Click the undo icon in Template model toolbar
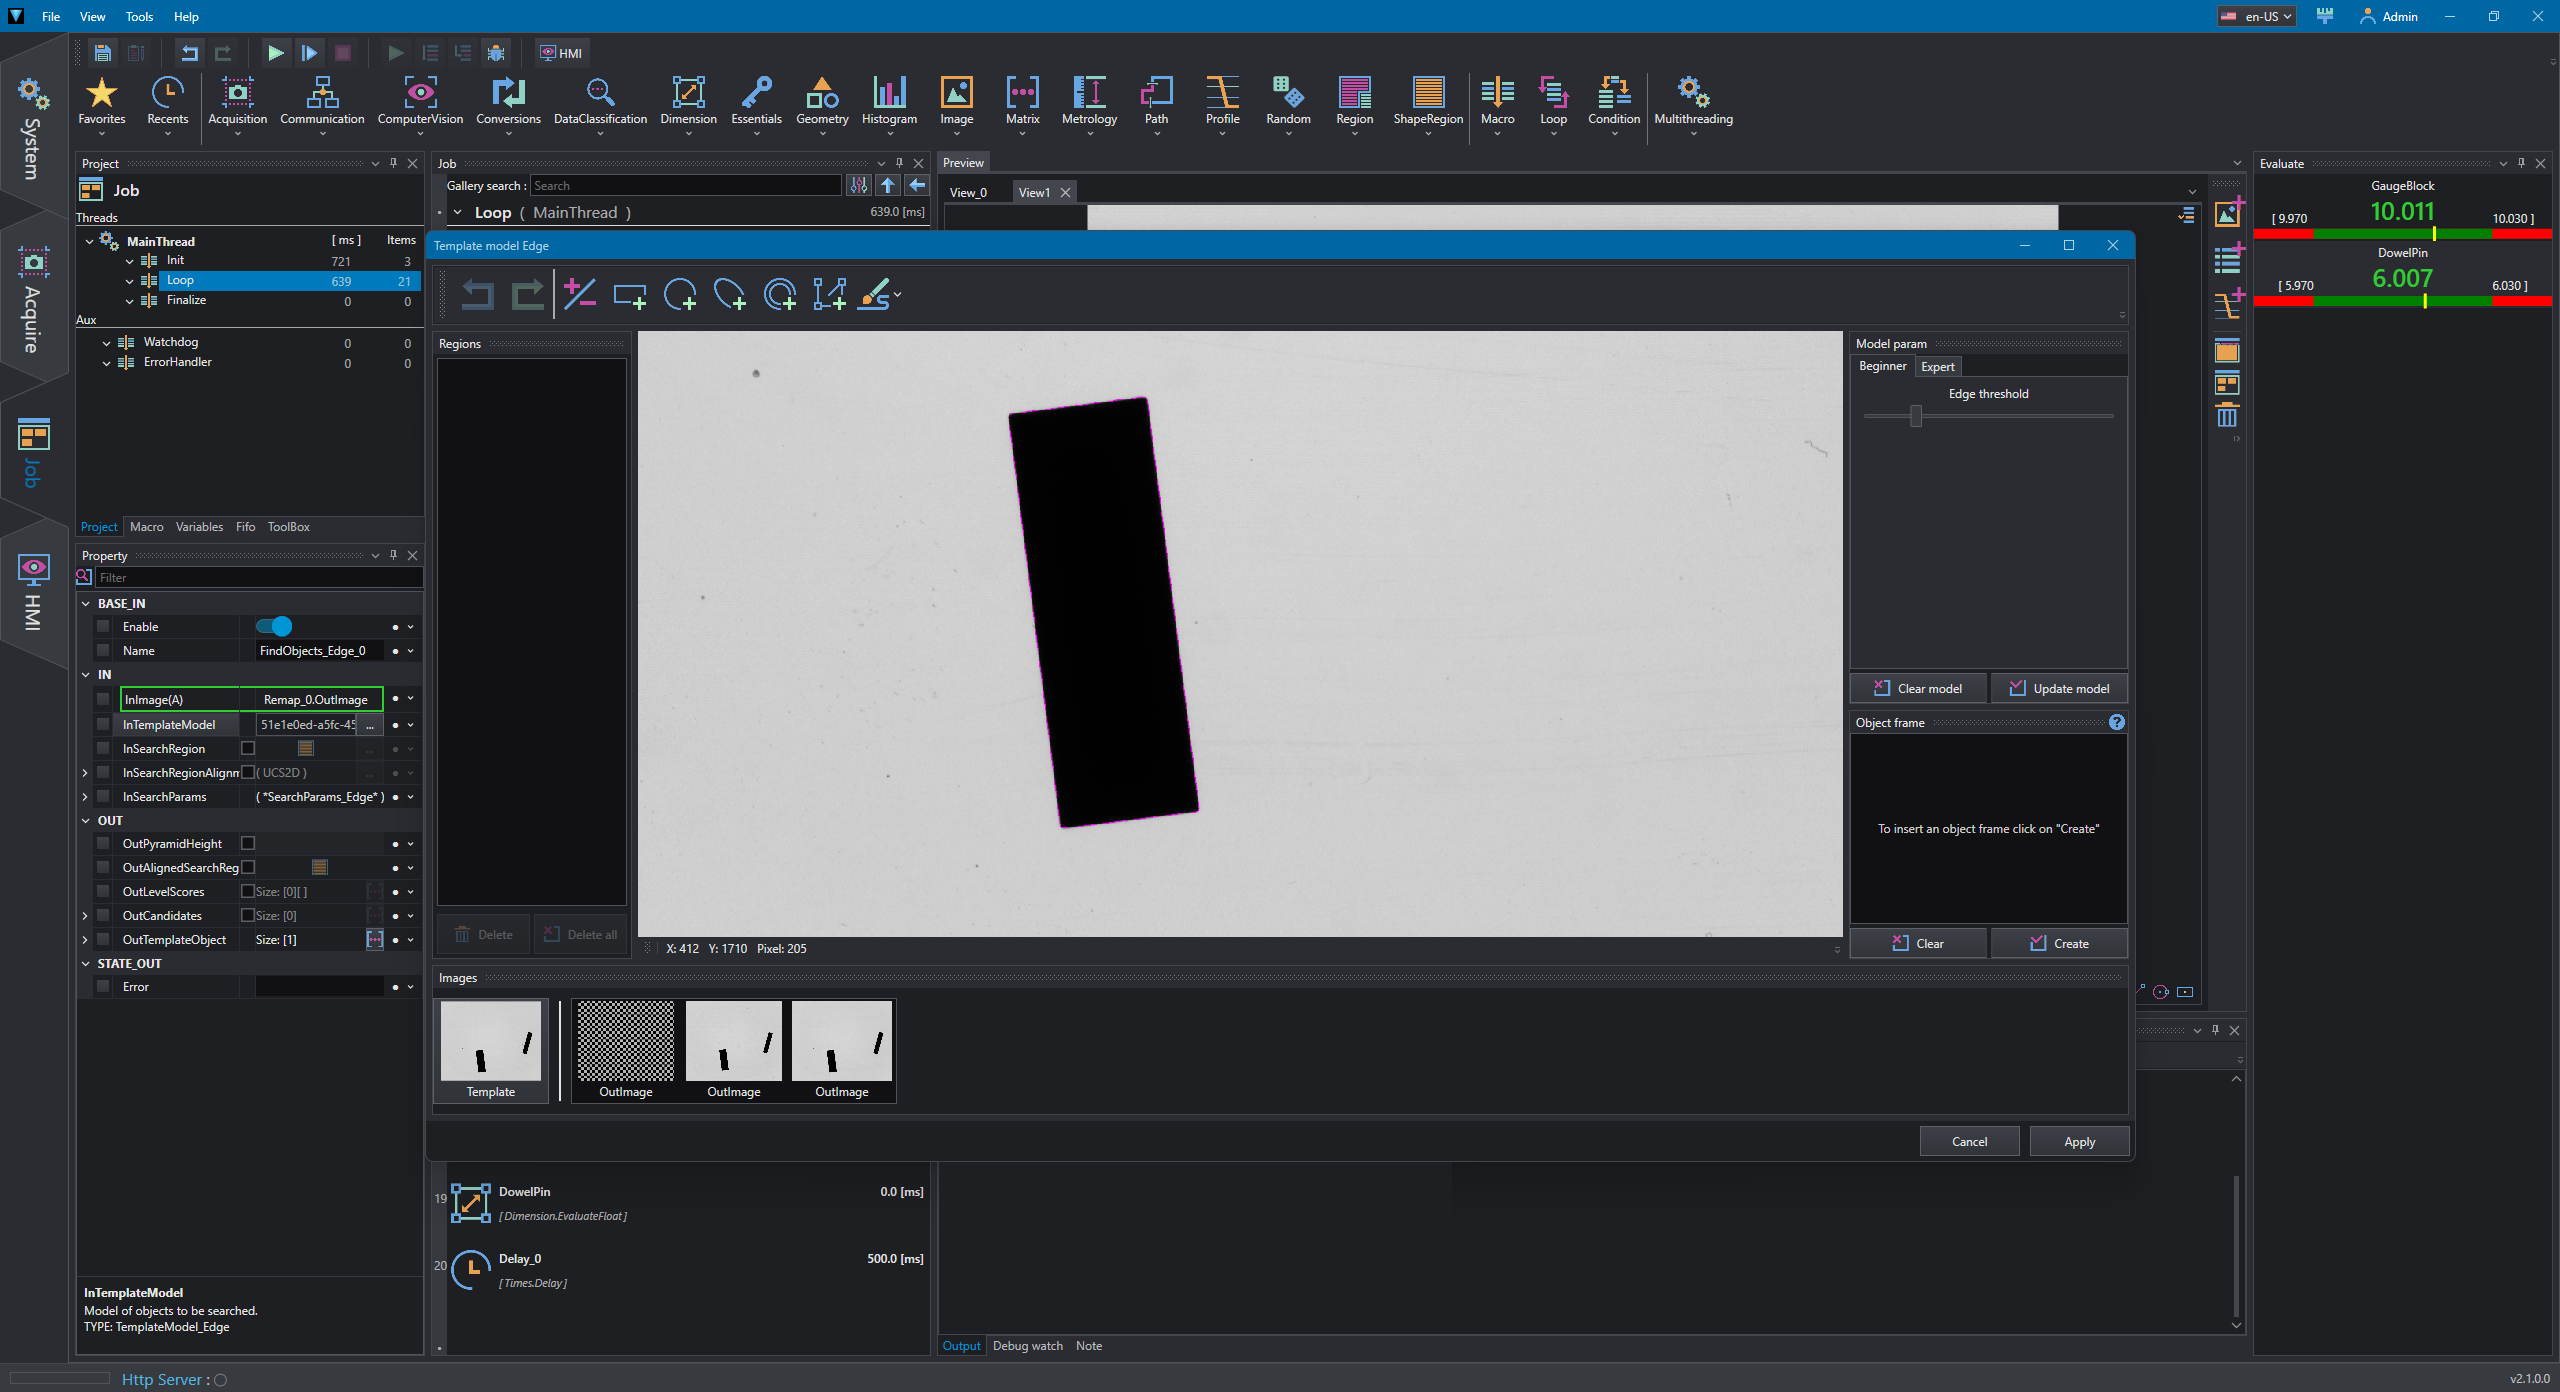Viewport: 2560px width, 1392px height. (477, 294)
